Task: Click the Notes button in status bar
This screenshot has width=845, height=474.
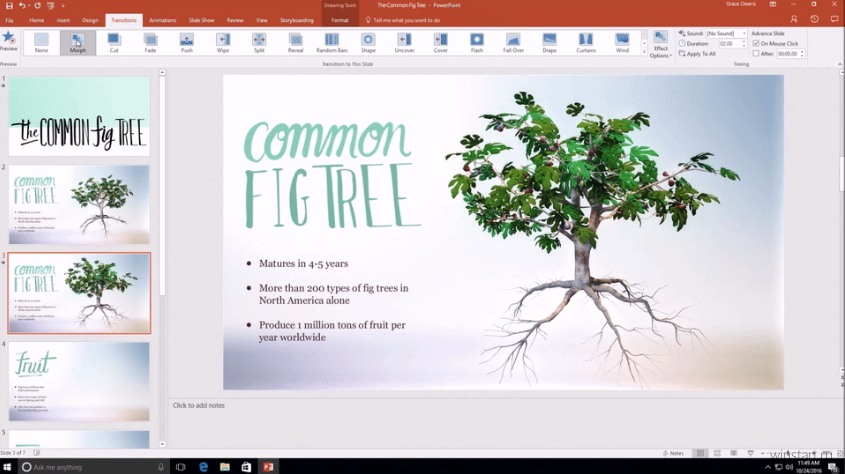Action: point(674,454)
